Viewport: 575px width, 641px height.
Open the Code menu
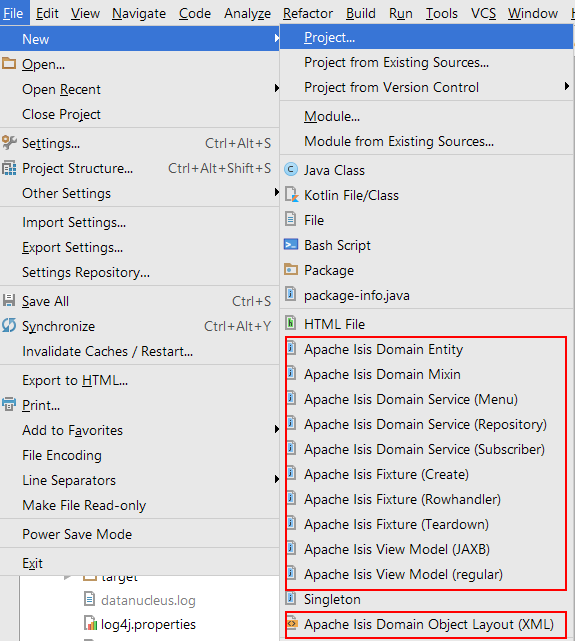pos(195,13)
